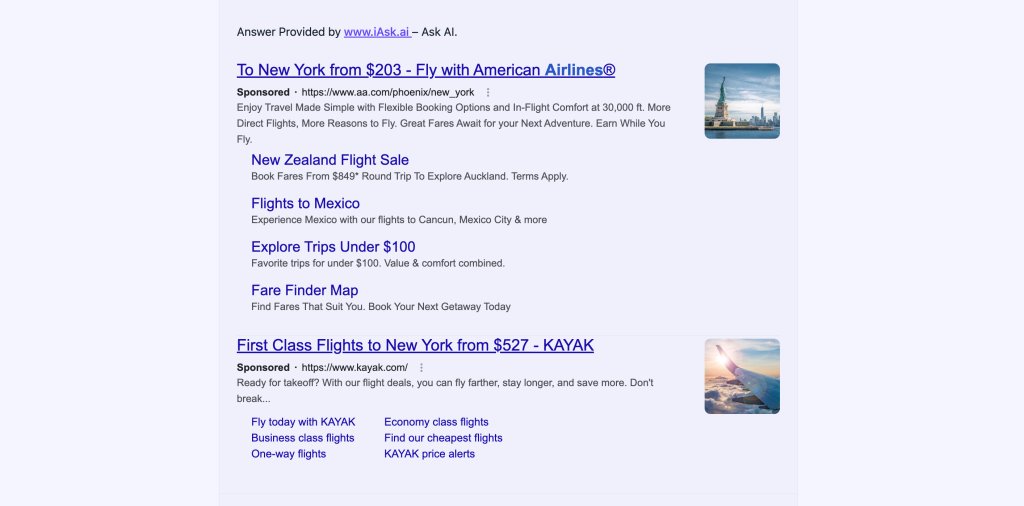
Task: Click Sponsored label on American Airlines ad
Action: (263, 93)
